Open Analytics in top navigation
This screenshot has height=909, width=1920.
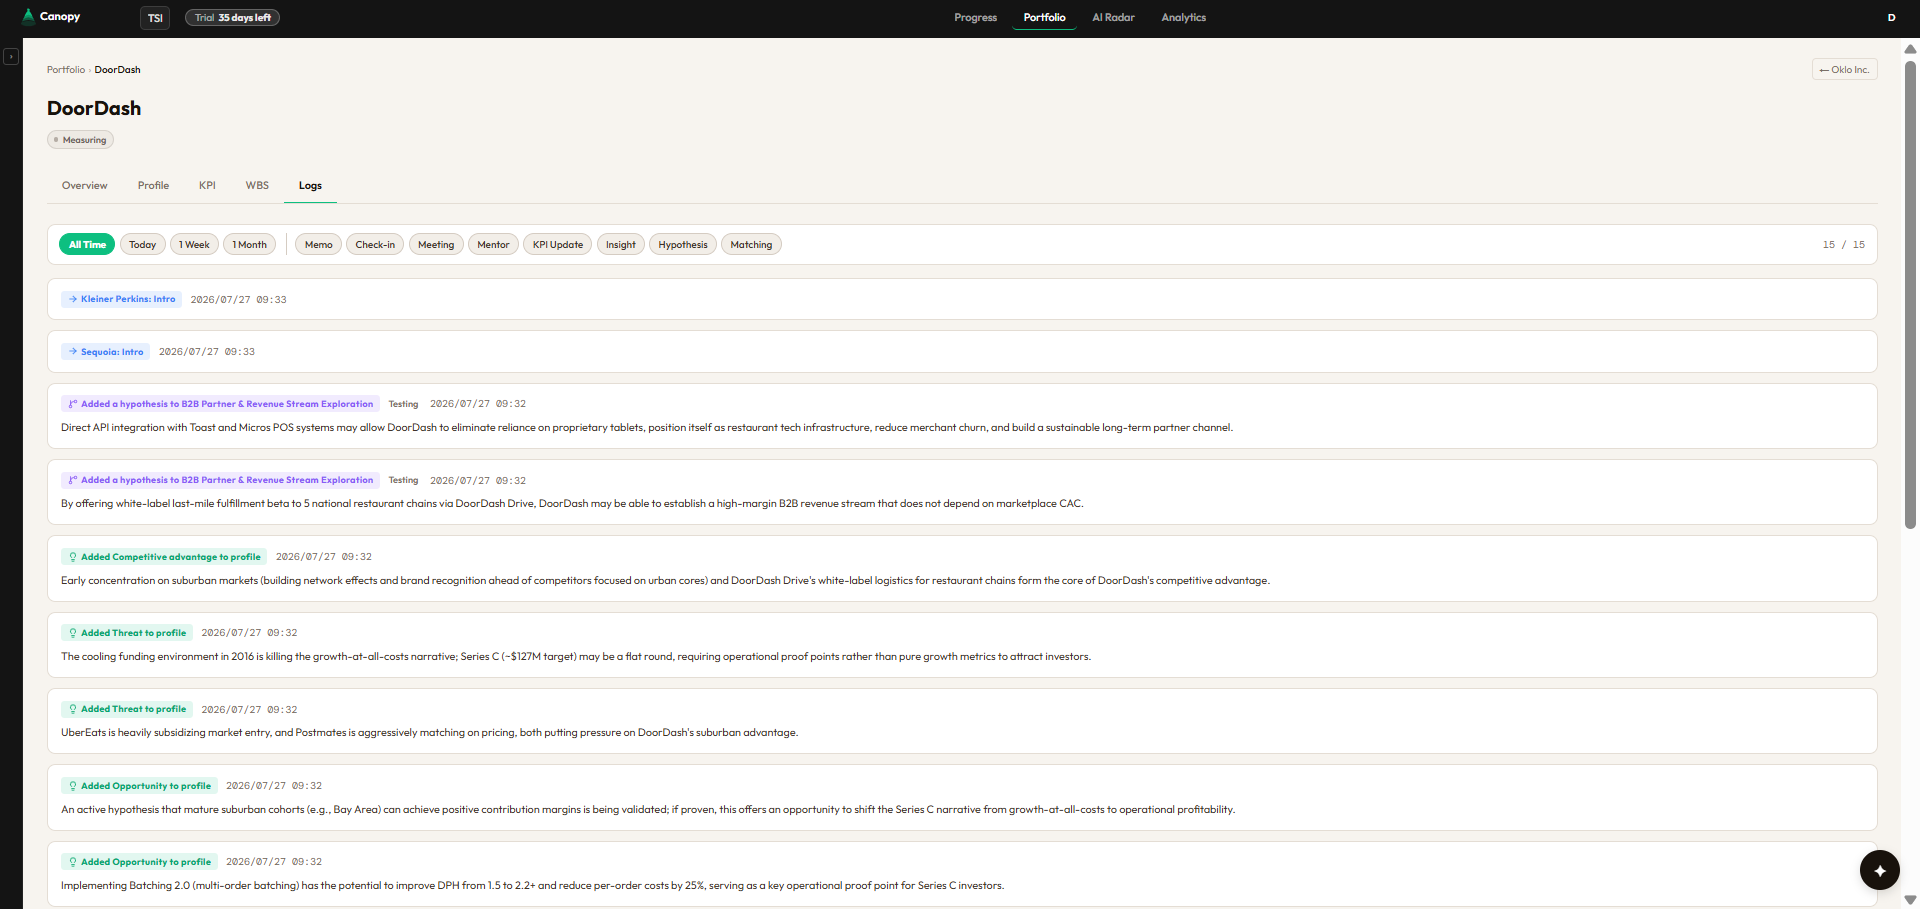pos(1183,17)
